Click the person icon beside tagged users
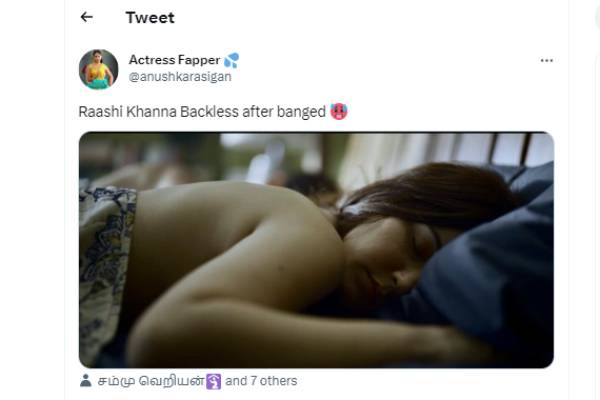This screenshot has height=400, width=600. point(86,380)
